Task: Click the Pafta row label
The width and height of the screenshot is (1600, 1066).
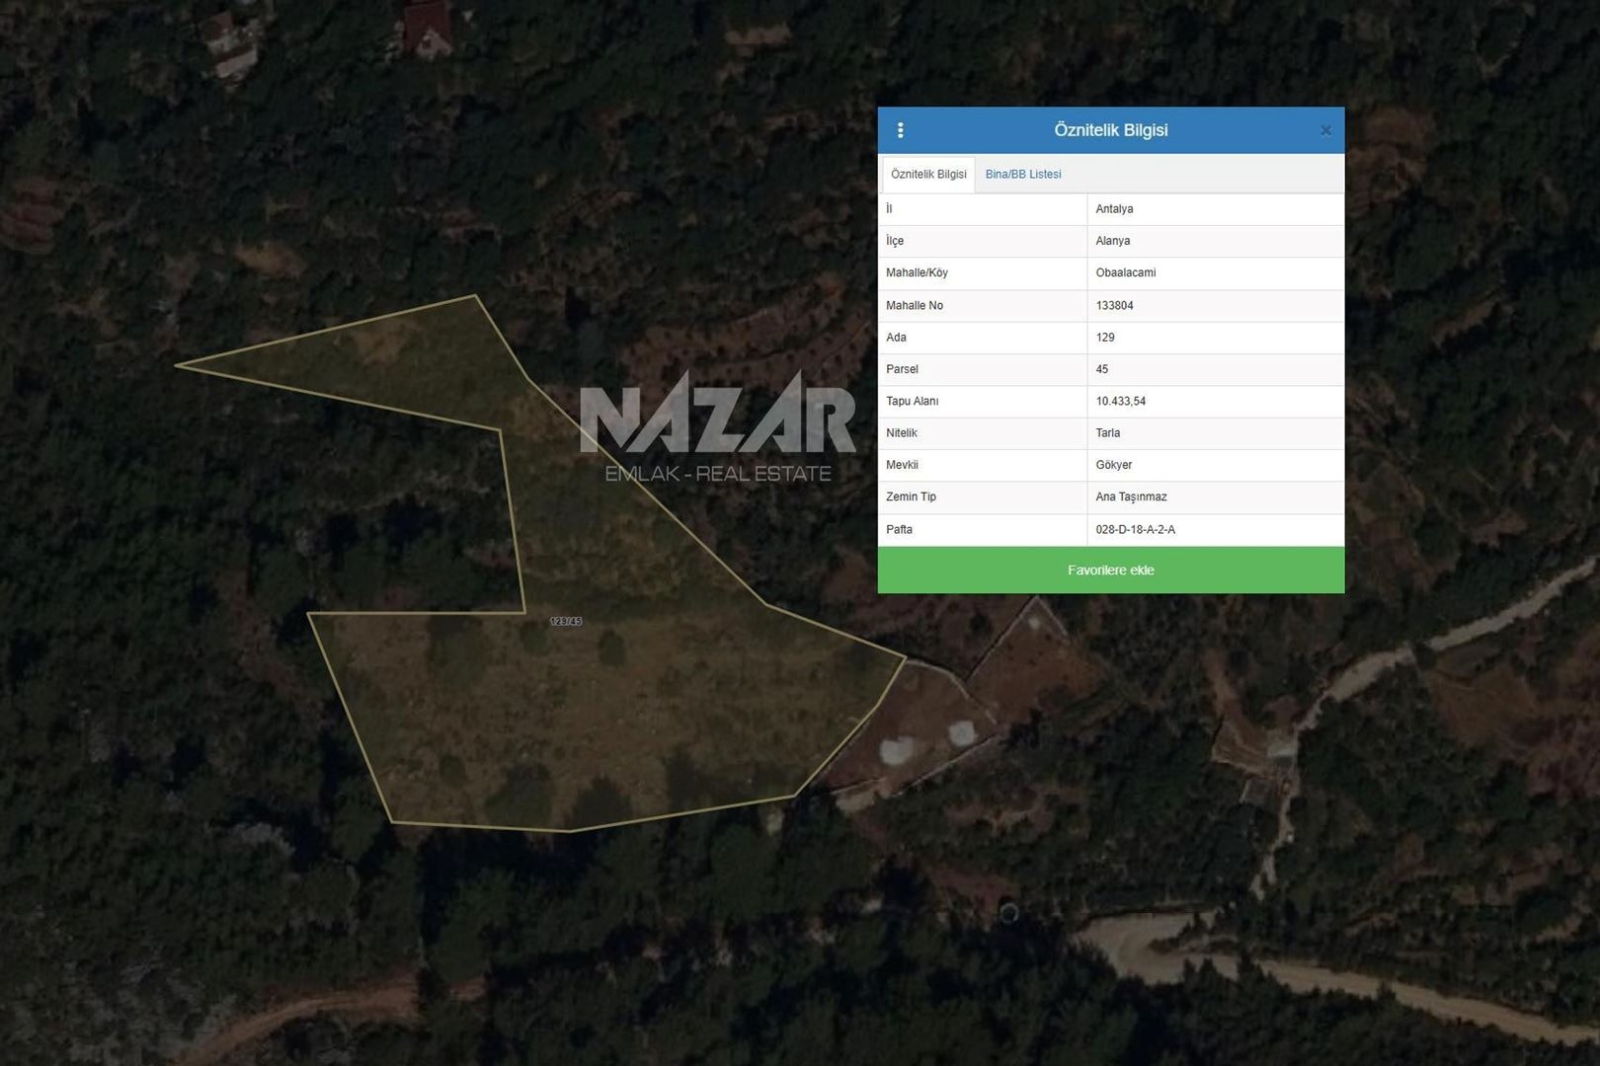Action: (x=899, y=530)
